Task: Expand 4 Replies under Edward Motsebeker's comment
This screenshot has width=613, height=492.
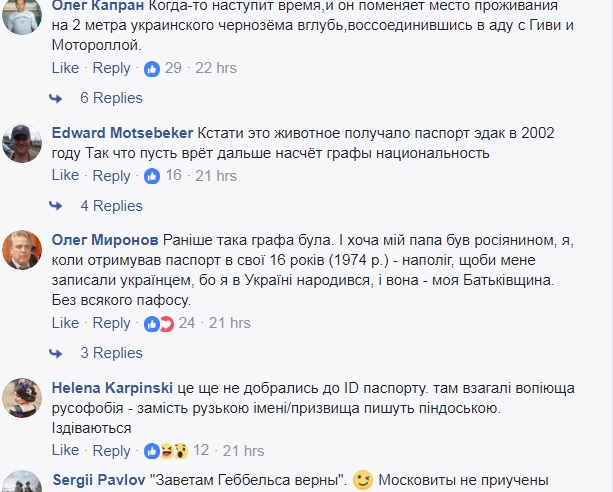Action: [111, 206]
